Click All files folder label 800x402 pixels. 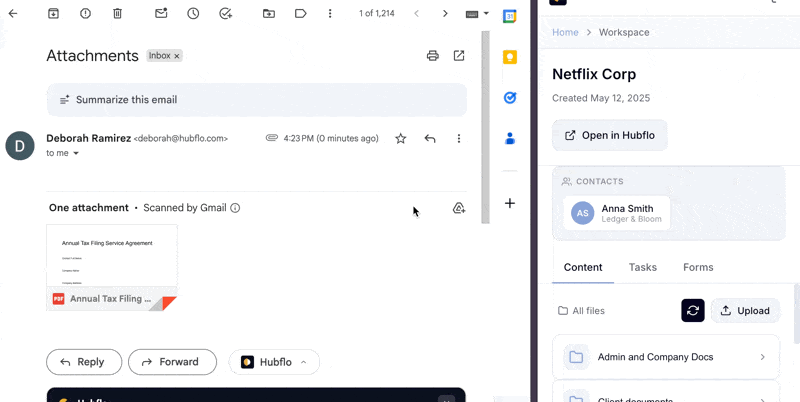click(581, 311)
